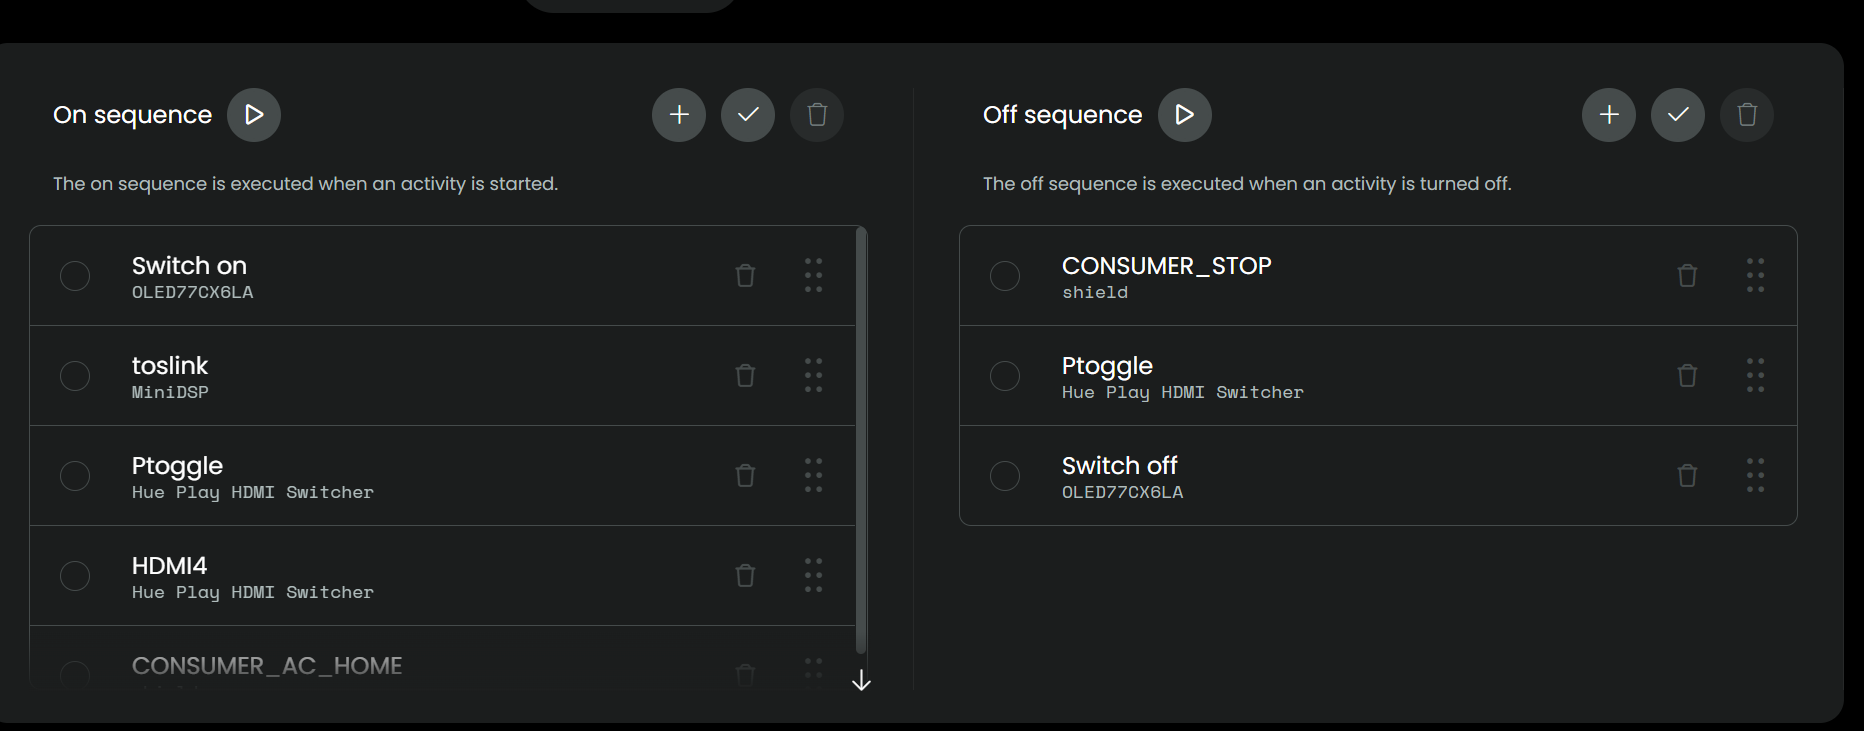Click the On sequence header trash icon
Screen dimensions: 1864x731
point(817,115)
